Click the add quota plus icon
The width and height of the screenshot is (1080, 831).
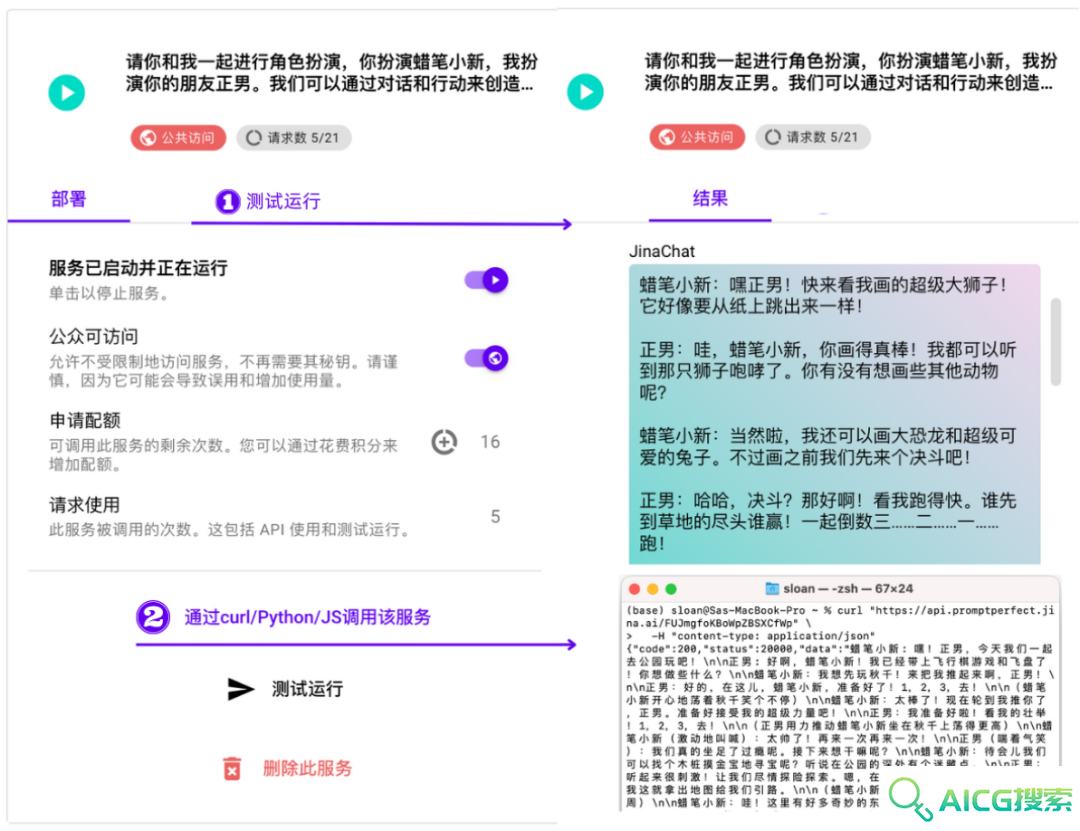(x=444, y=442)
